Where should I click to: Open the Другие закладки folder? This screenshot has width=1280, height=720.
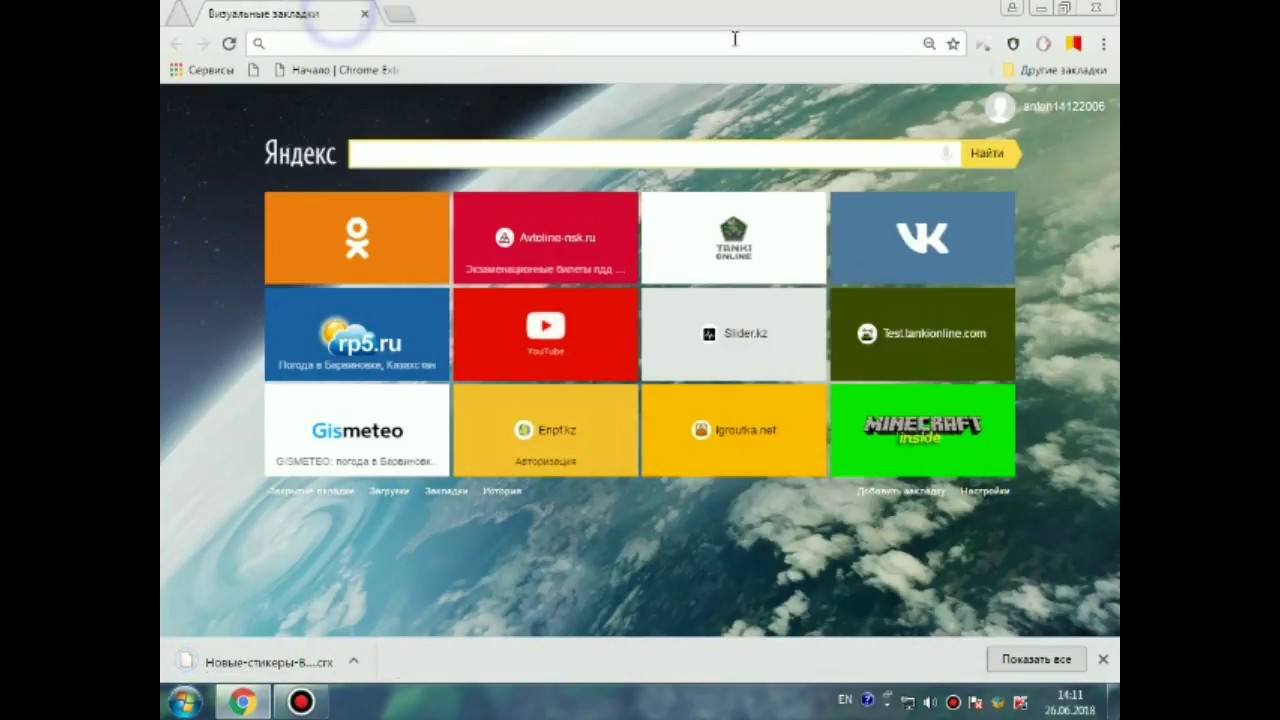pyautogui.click(x=1054, y=70)
